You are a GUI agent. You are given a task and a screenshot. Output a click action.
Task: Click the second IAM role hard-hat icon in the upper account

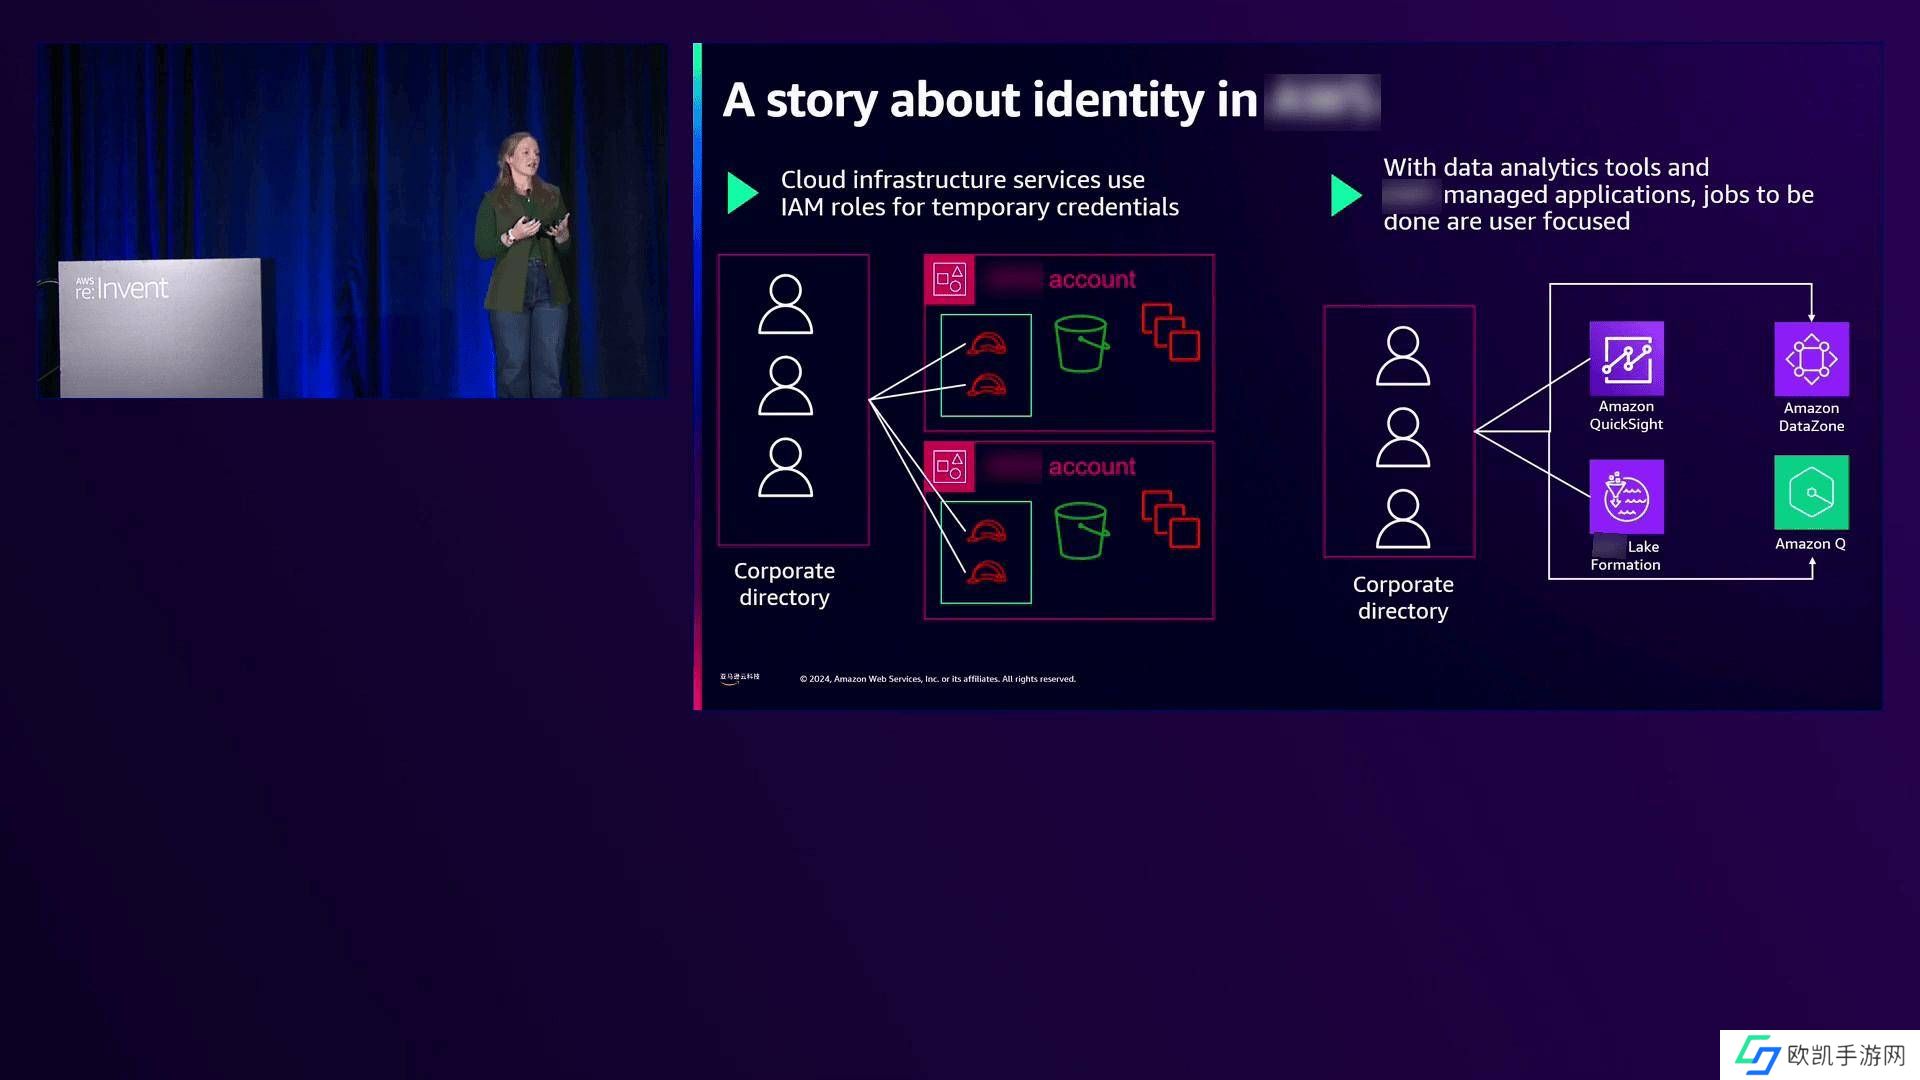click(x=987, y=384)
